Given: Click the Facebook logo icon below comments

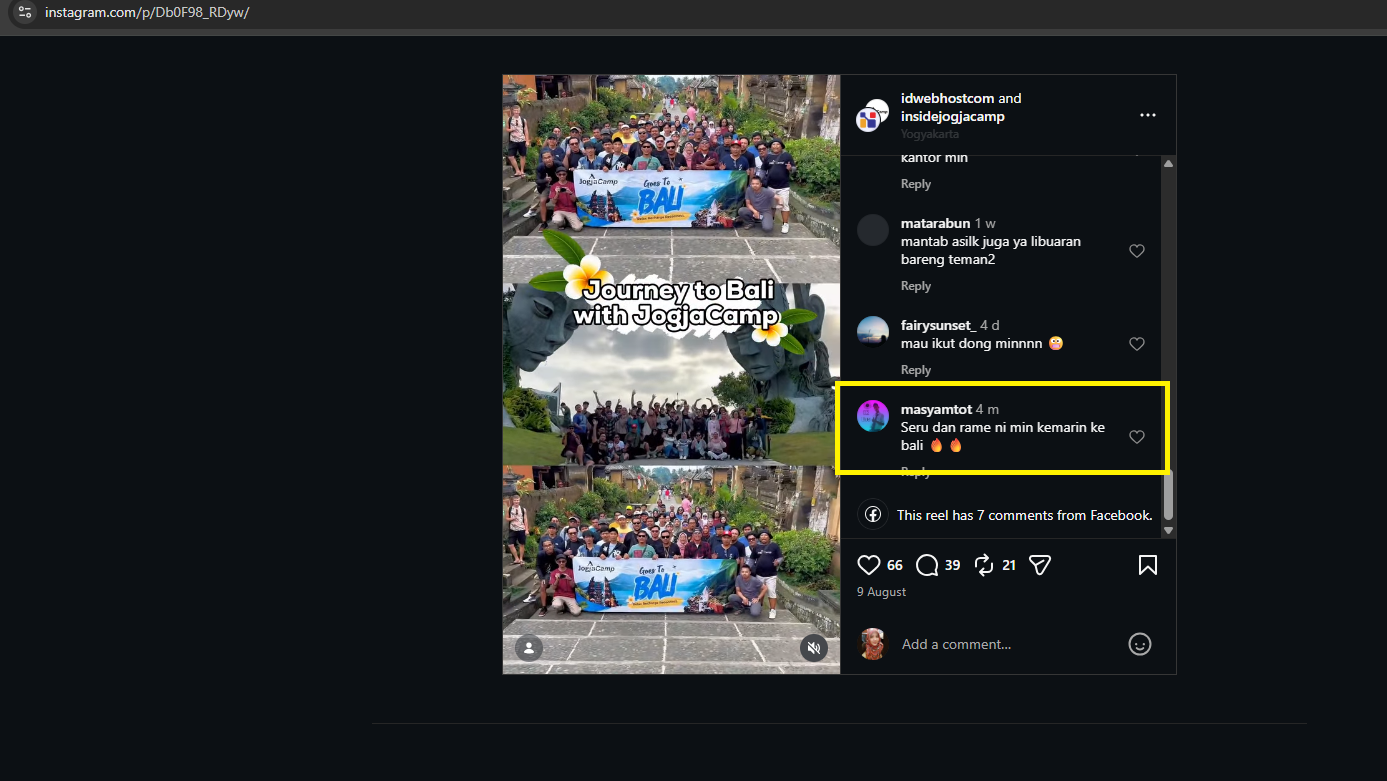Looking at the screenshot, I should click(x=873, y=515).
